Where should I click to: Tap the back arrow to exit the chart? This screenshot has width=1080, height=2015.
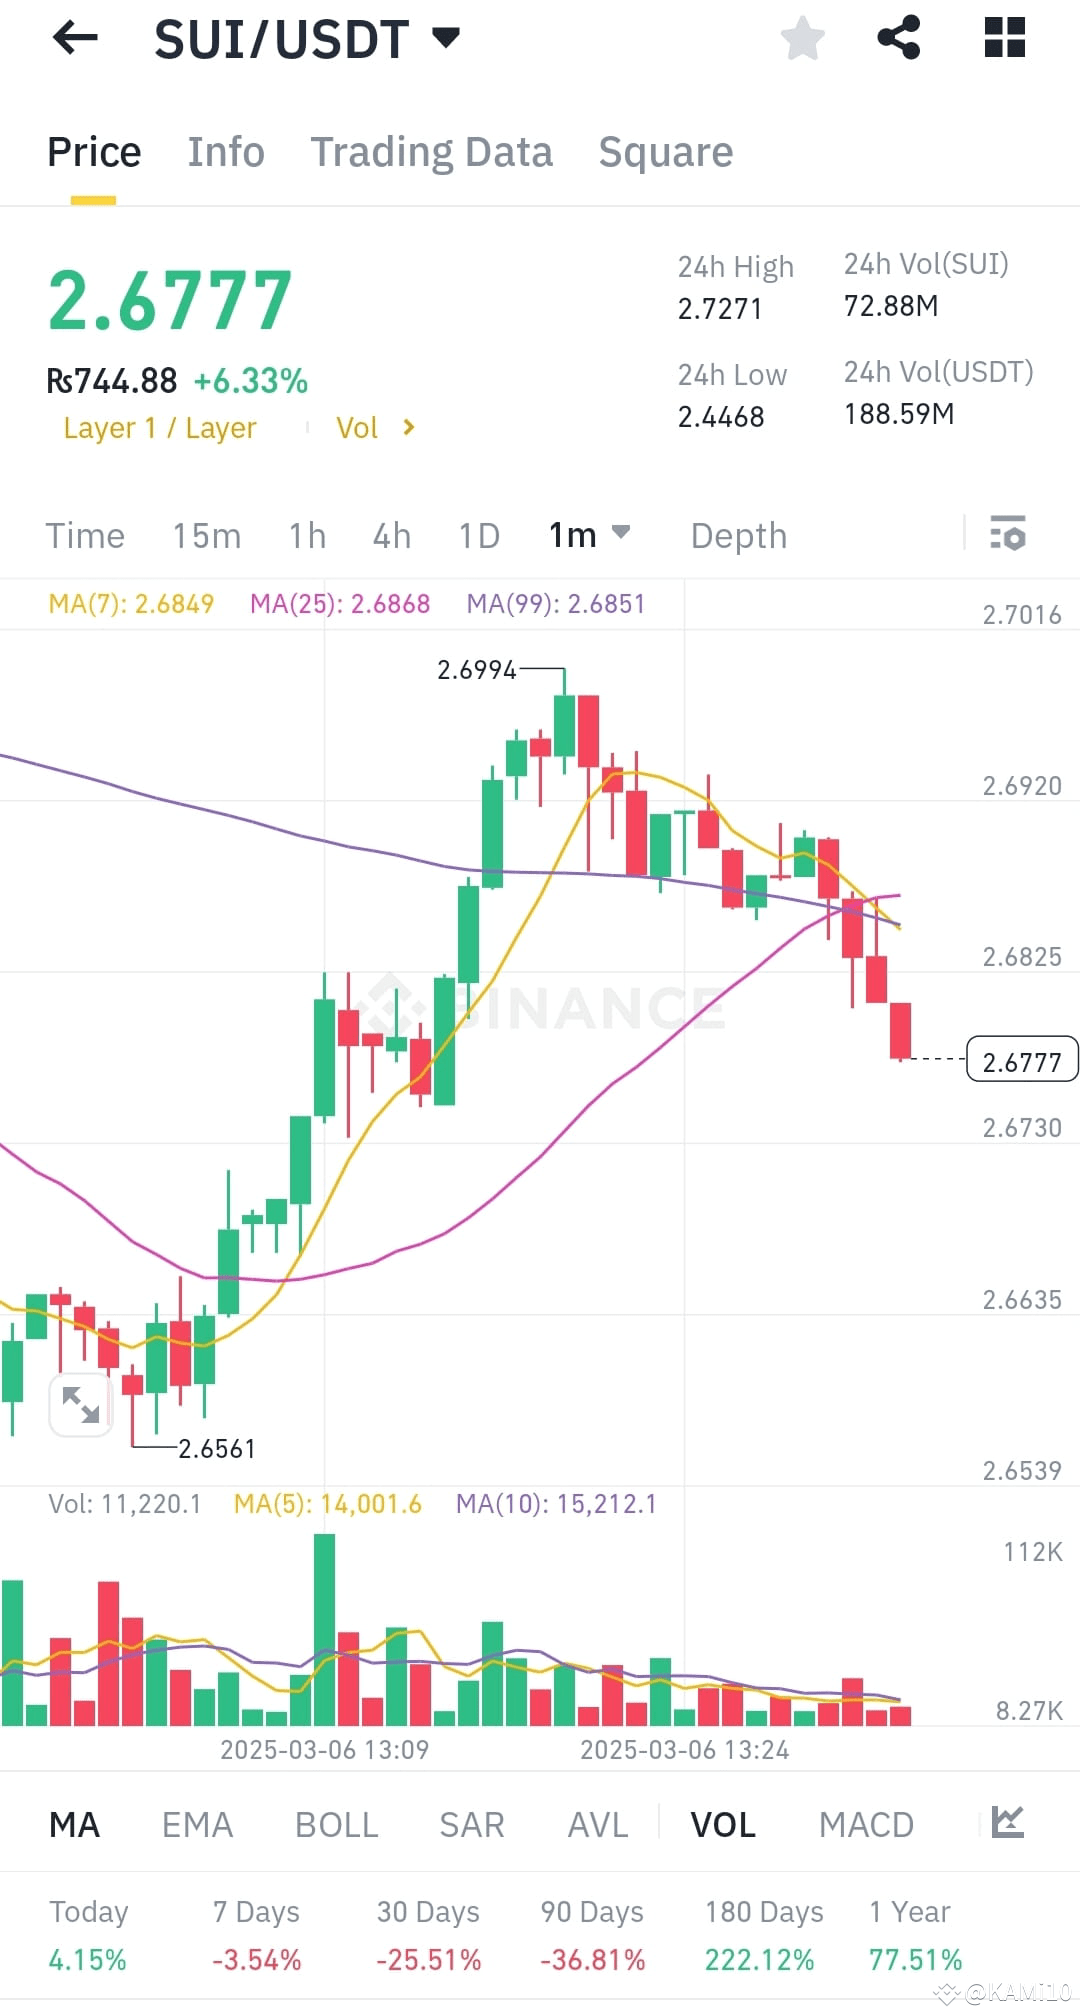point(73,38)
